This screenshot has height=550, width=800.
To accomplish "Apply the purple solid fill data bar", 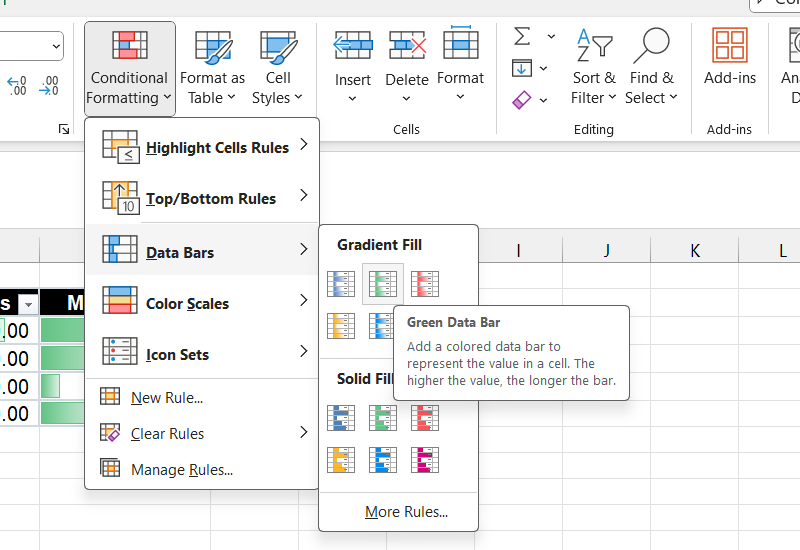I will (425, 460).
